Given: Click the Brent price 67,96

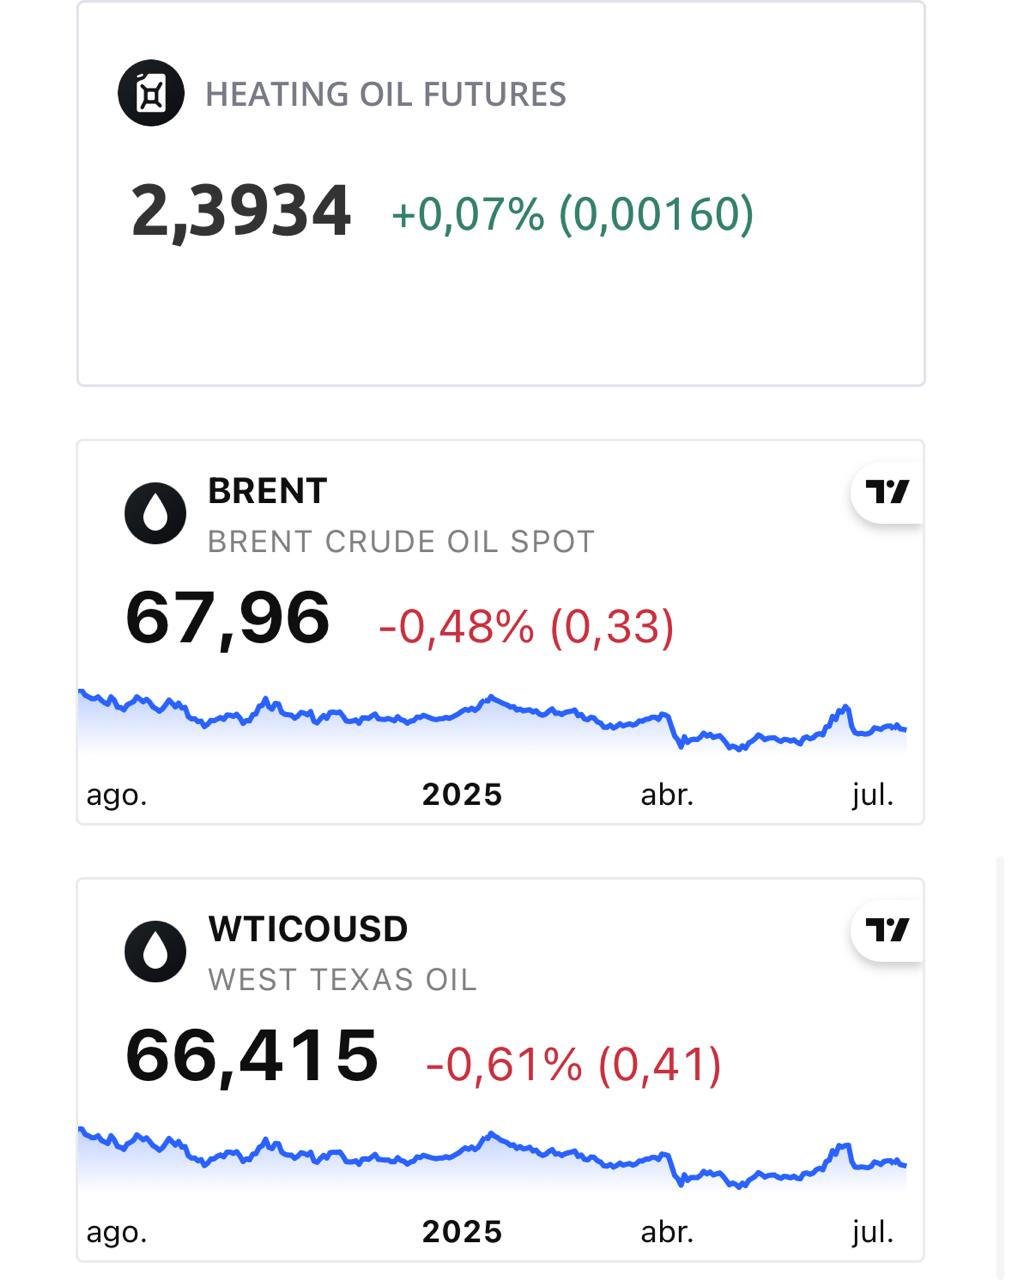Looking at the screenshot, I should pyautogui.click(x=228, y=618).
